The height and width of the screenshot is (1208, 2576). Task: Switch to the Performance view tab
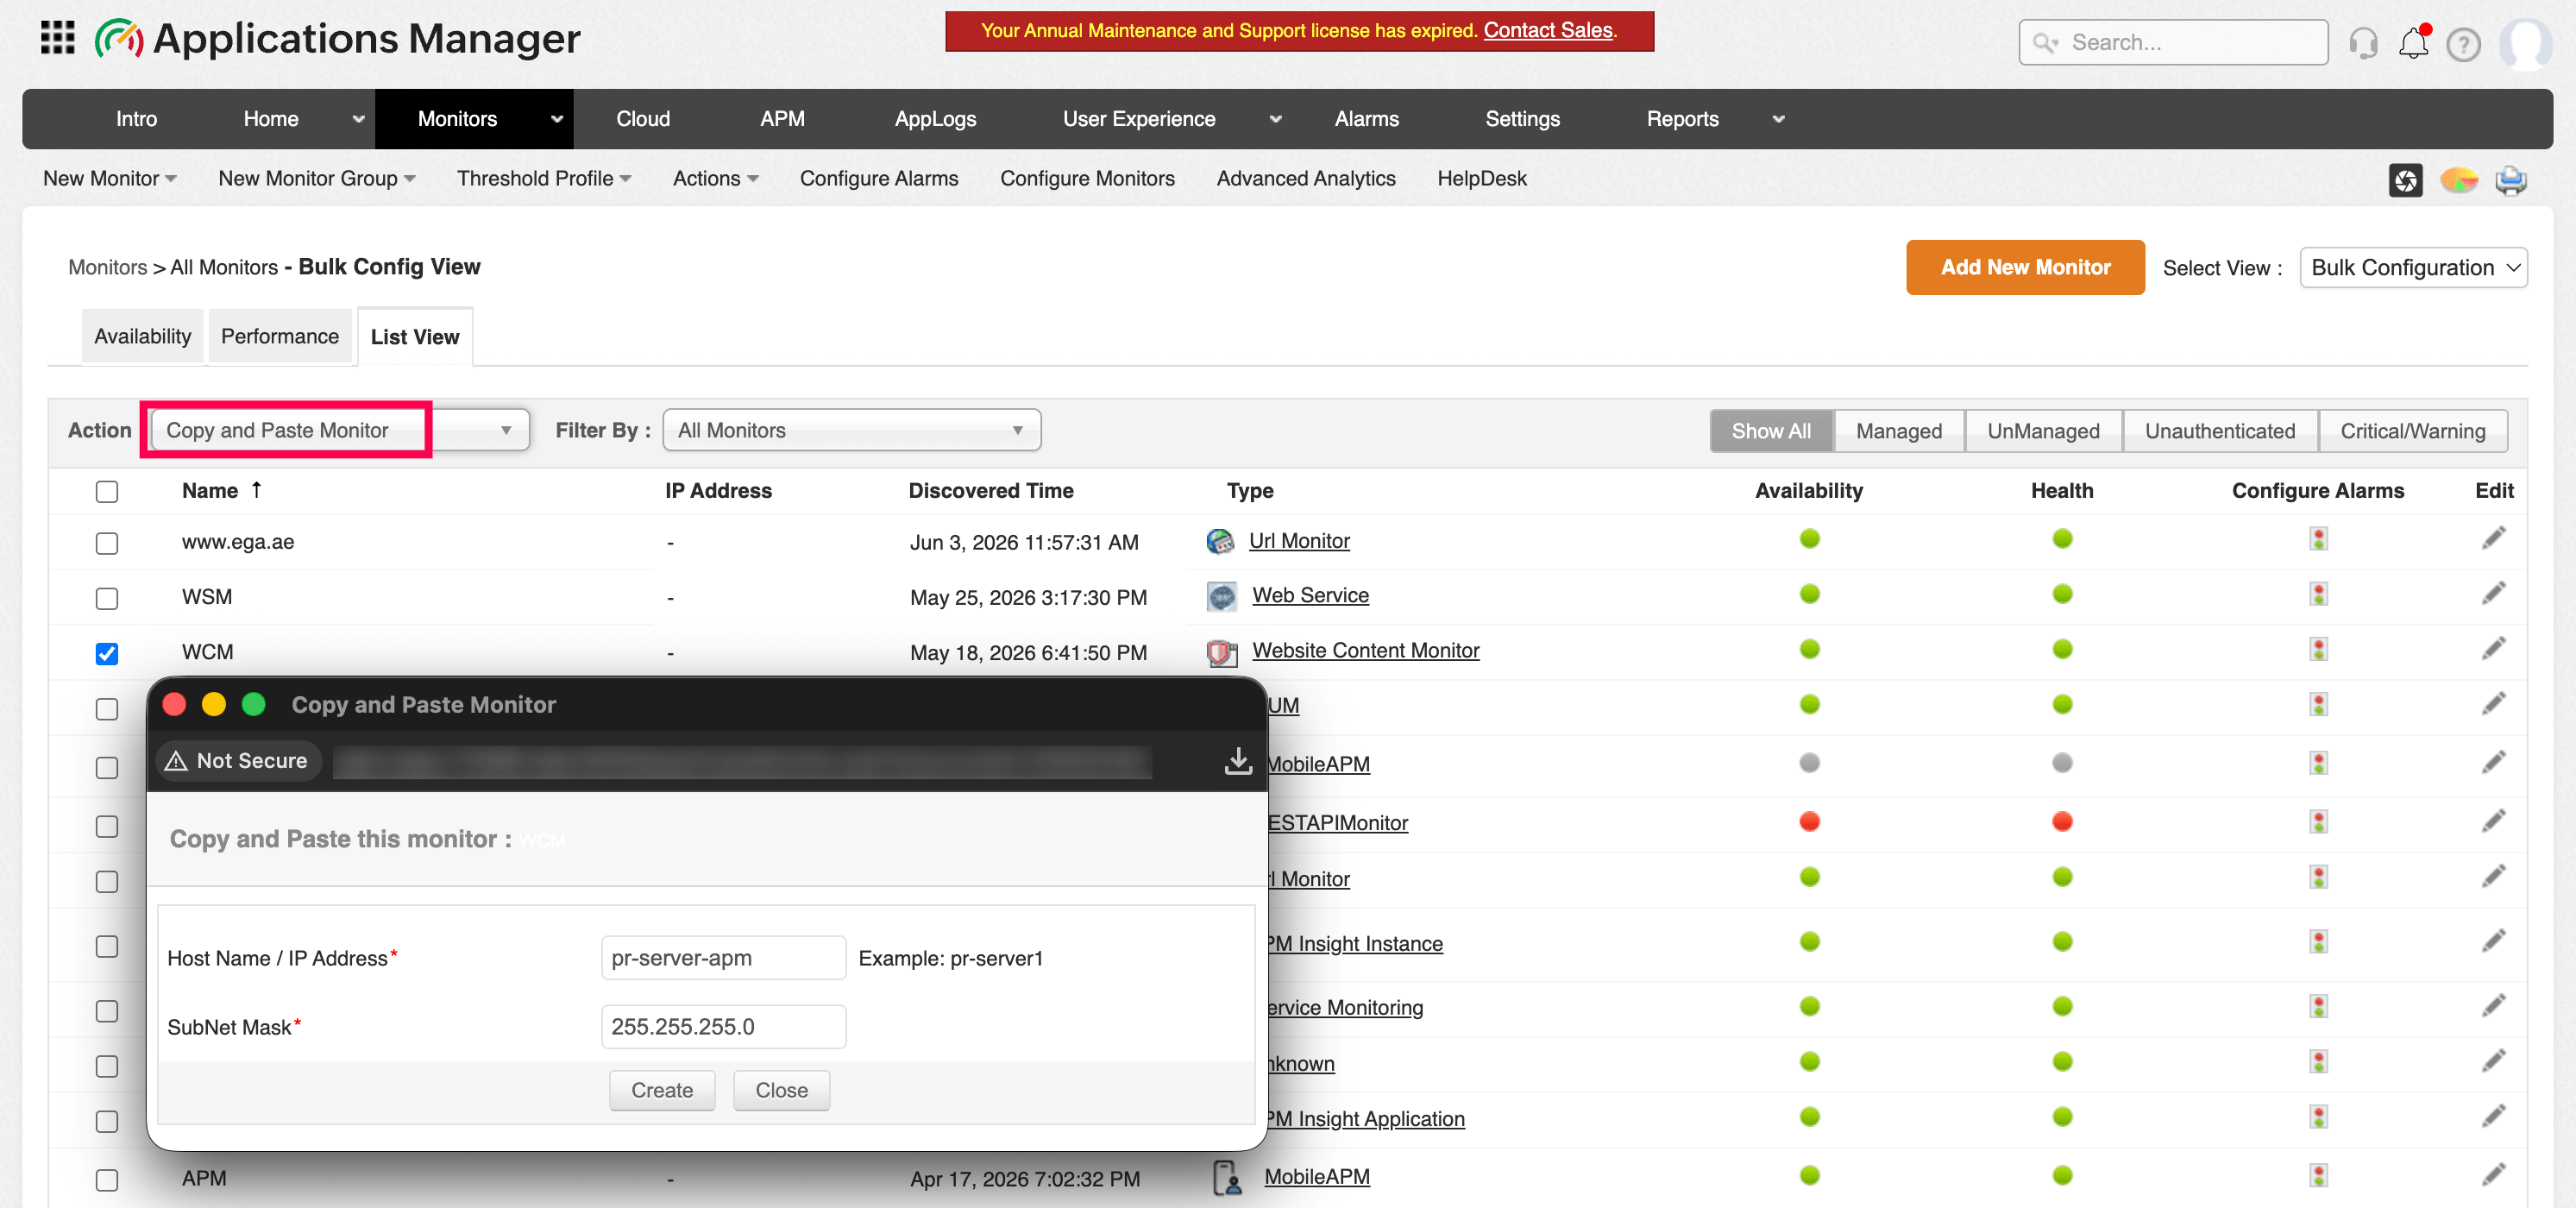(280, 336)
